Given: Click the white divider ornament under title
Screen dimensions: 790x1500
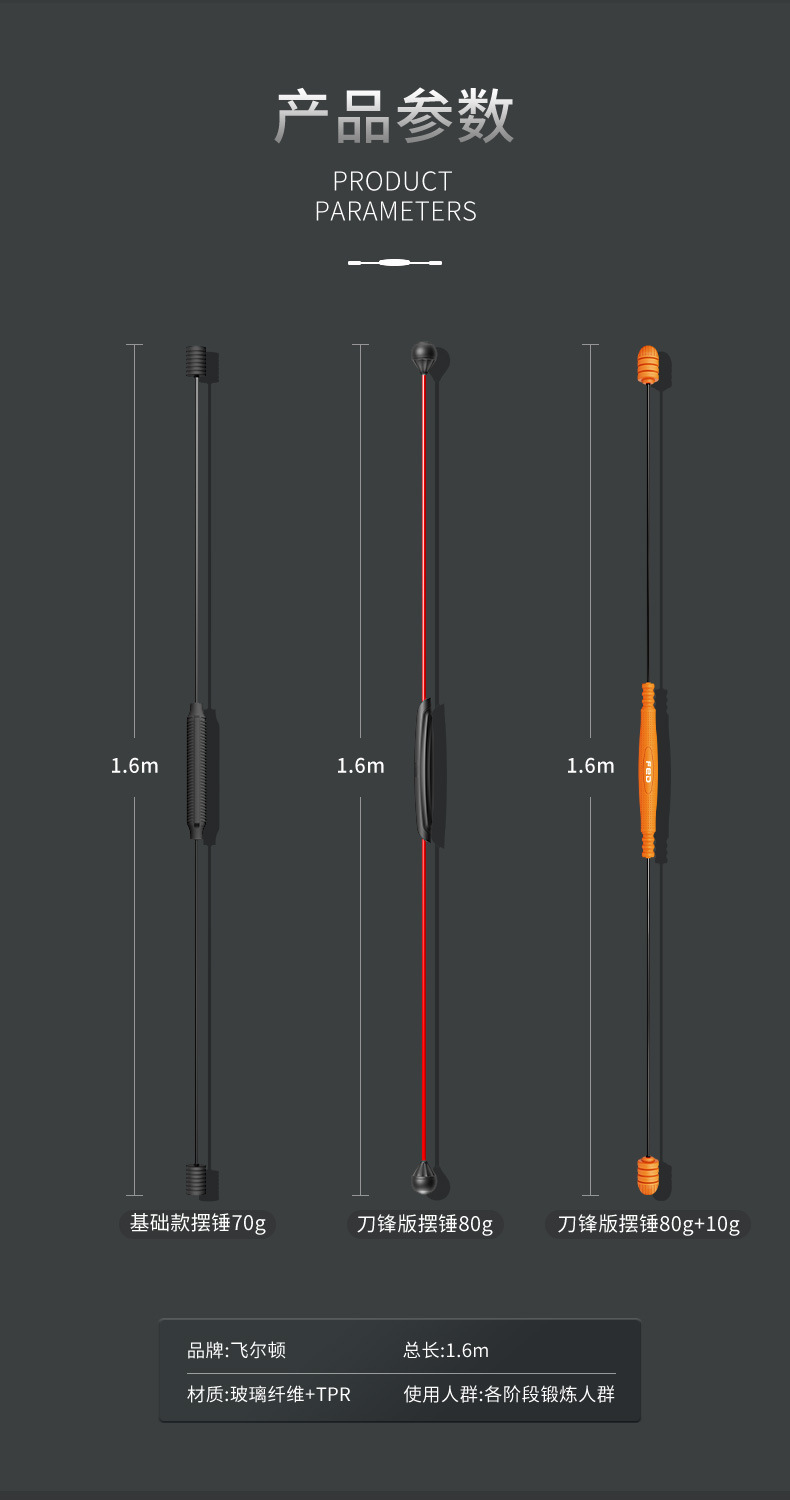Looking at the screenshot, I should point(395,263).
